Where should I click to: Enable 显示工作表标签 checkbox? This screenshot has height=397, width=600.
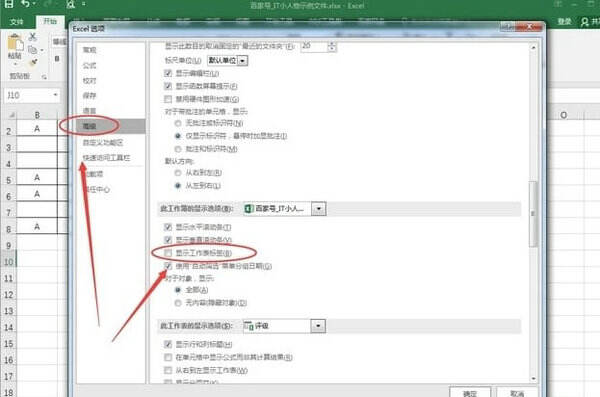point(168,253)
